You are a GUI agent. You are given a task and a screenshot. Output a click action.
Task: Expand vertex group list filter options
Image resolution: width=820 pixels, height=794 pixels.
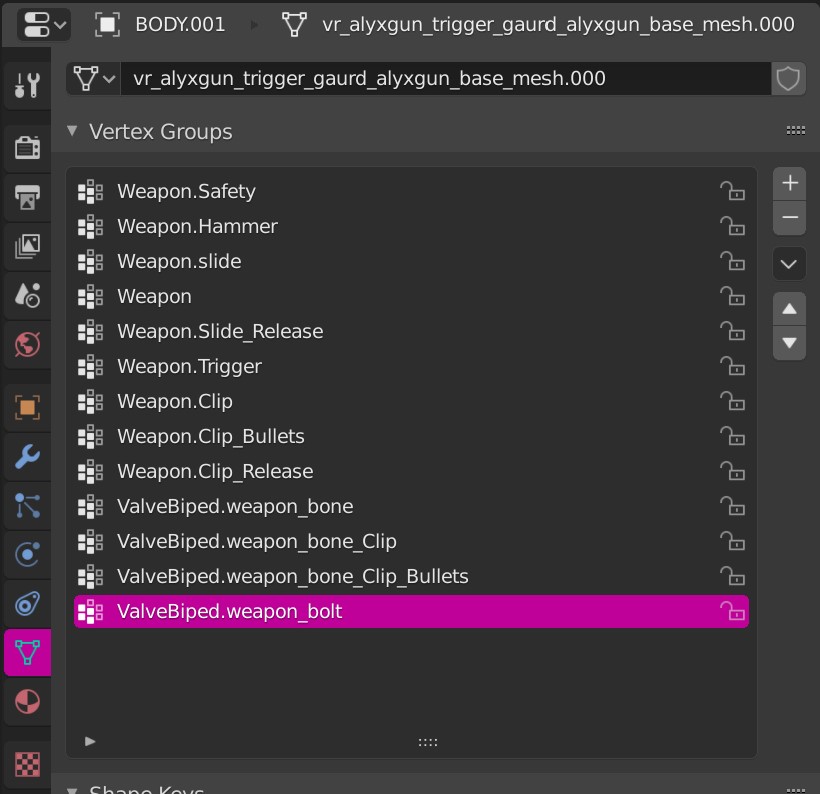(x=90, y=741)
